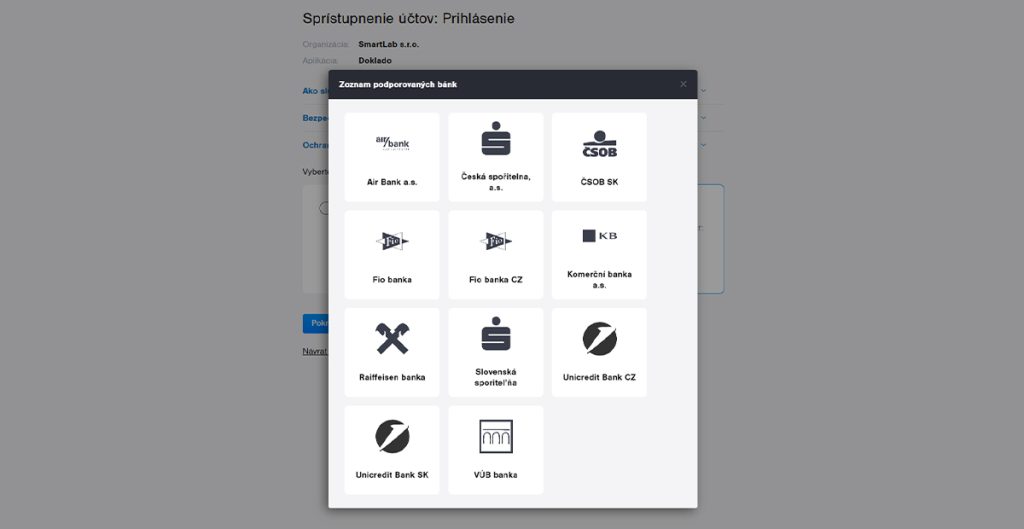1024x529 pixels.
Task: Select the Komerční banka a.s. label
Action: 599,280
